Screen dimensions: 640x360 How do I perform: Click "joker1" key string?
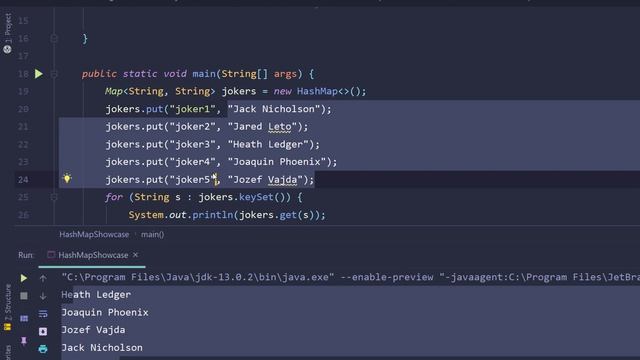click(x=192, y=109)
